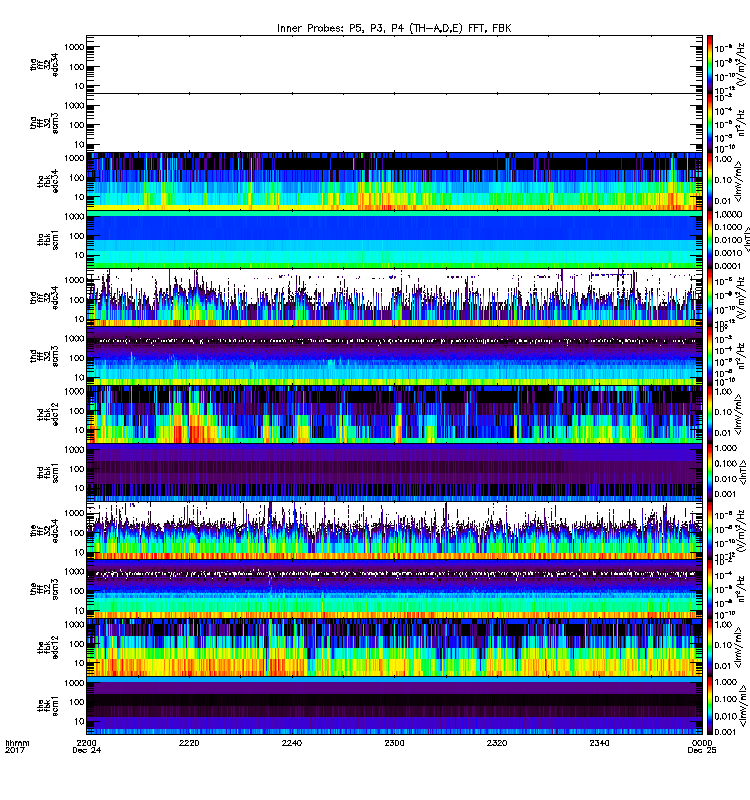The image size is (750, 800).
Task: Click the 'the fbk edc12' y-axis label
Action: [x=48, y=647]
